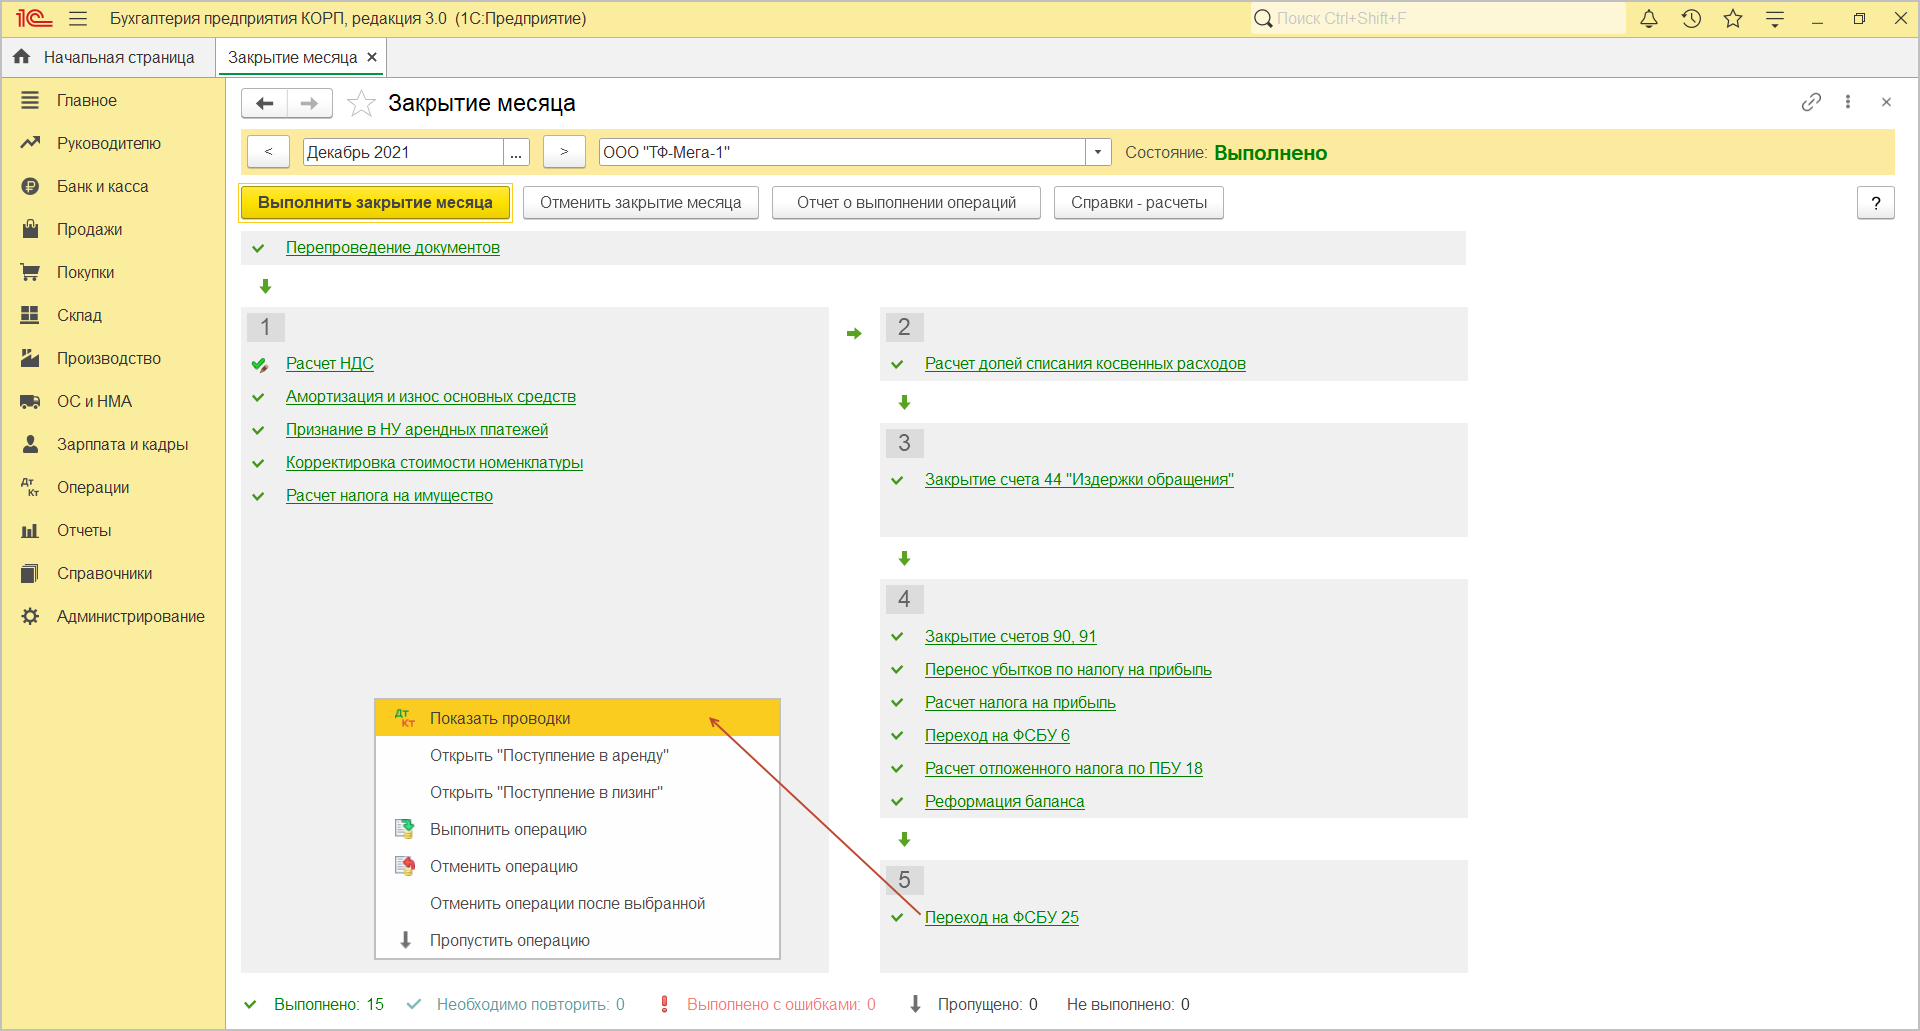The width and height of the screenshot is (1920, 1031).
Task: Click the ООО "ТФ-Мега-1" organization field
Action: pos(842,152)
